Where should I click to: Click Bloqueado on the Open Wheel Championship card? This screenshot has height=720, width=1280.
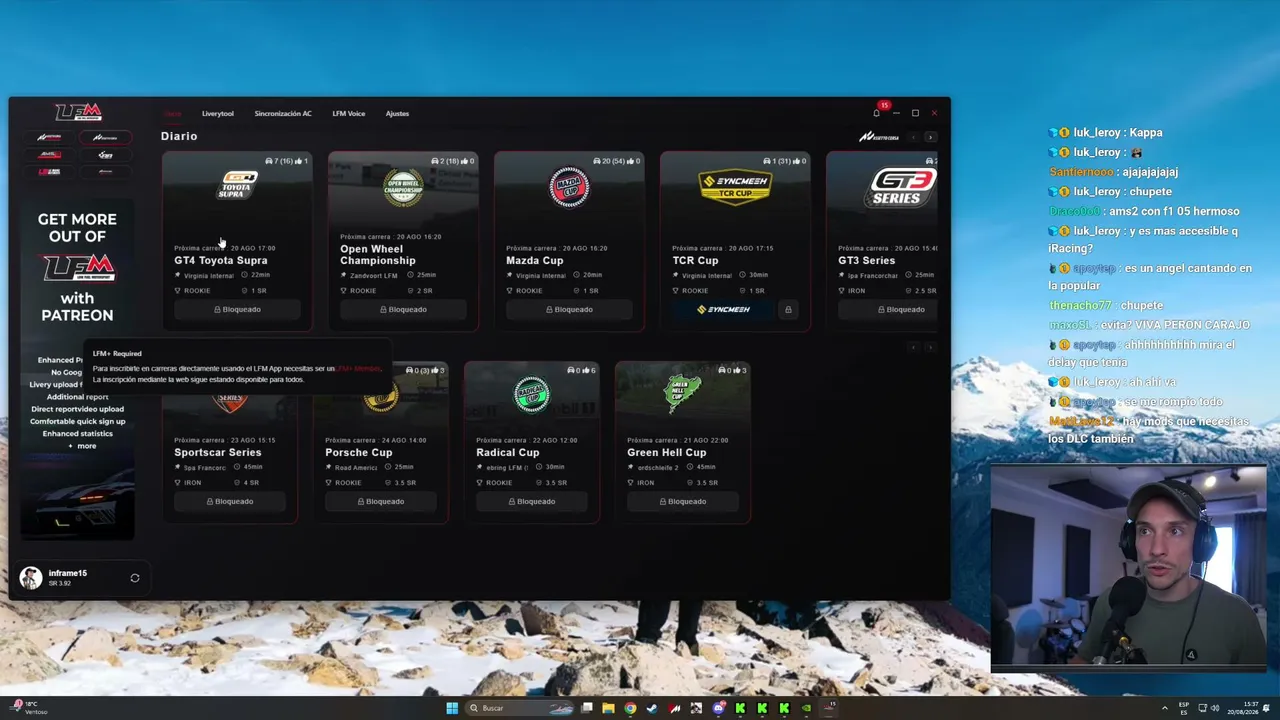pyautogui.click(x=403, y=309)
